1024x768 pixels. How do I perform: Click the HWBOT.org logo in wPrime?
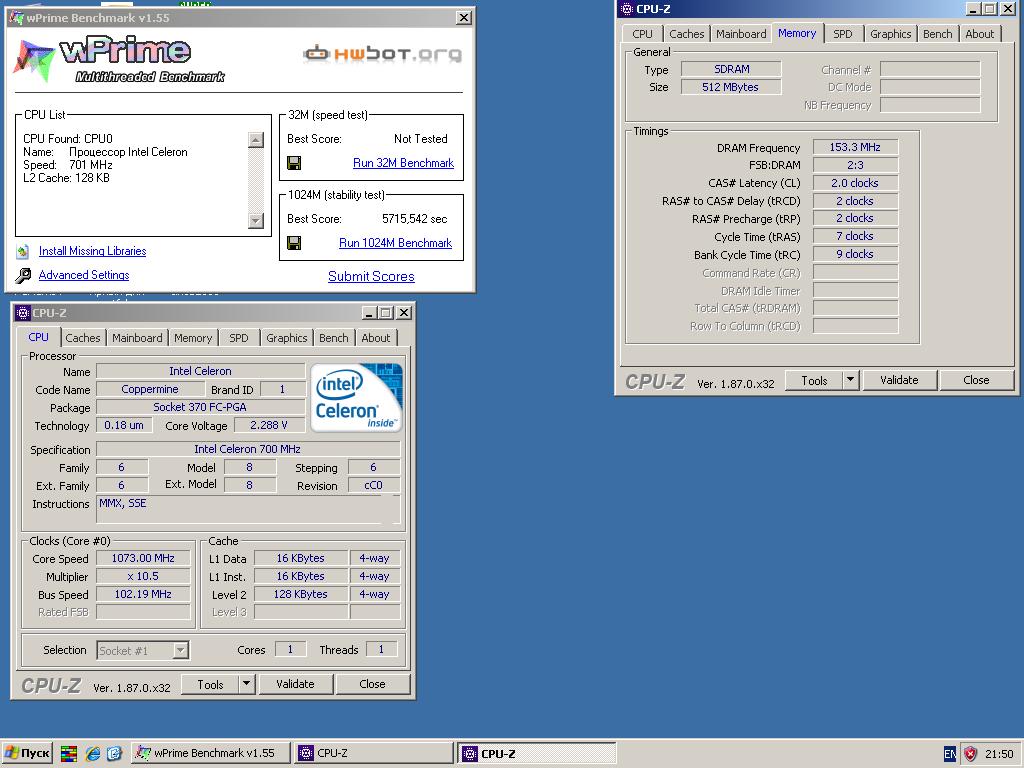coord(383,54)
